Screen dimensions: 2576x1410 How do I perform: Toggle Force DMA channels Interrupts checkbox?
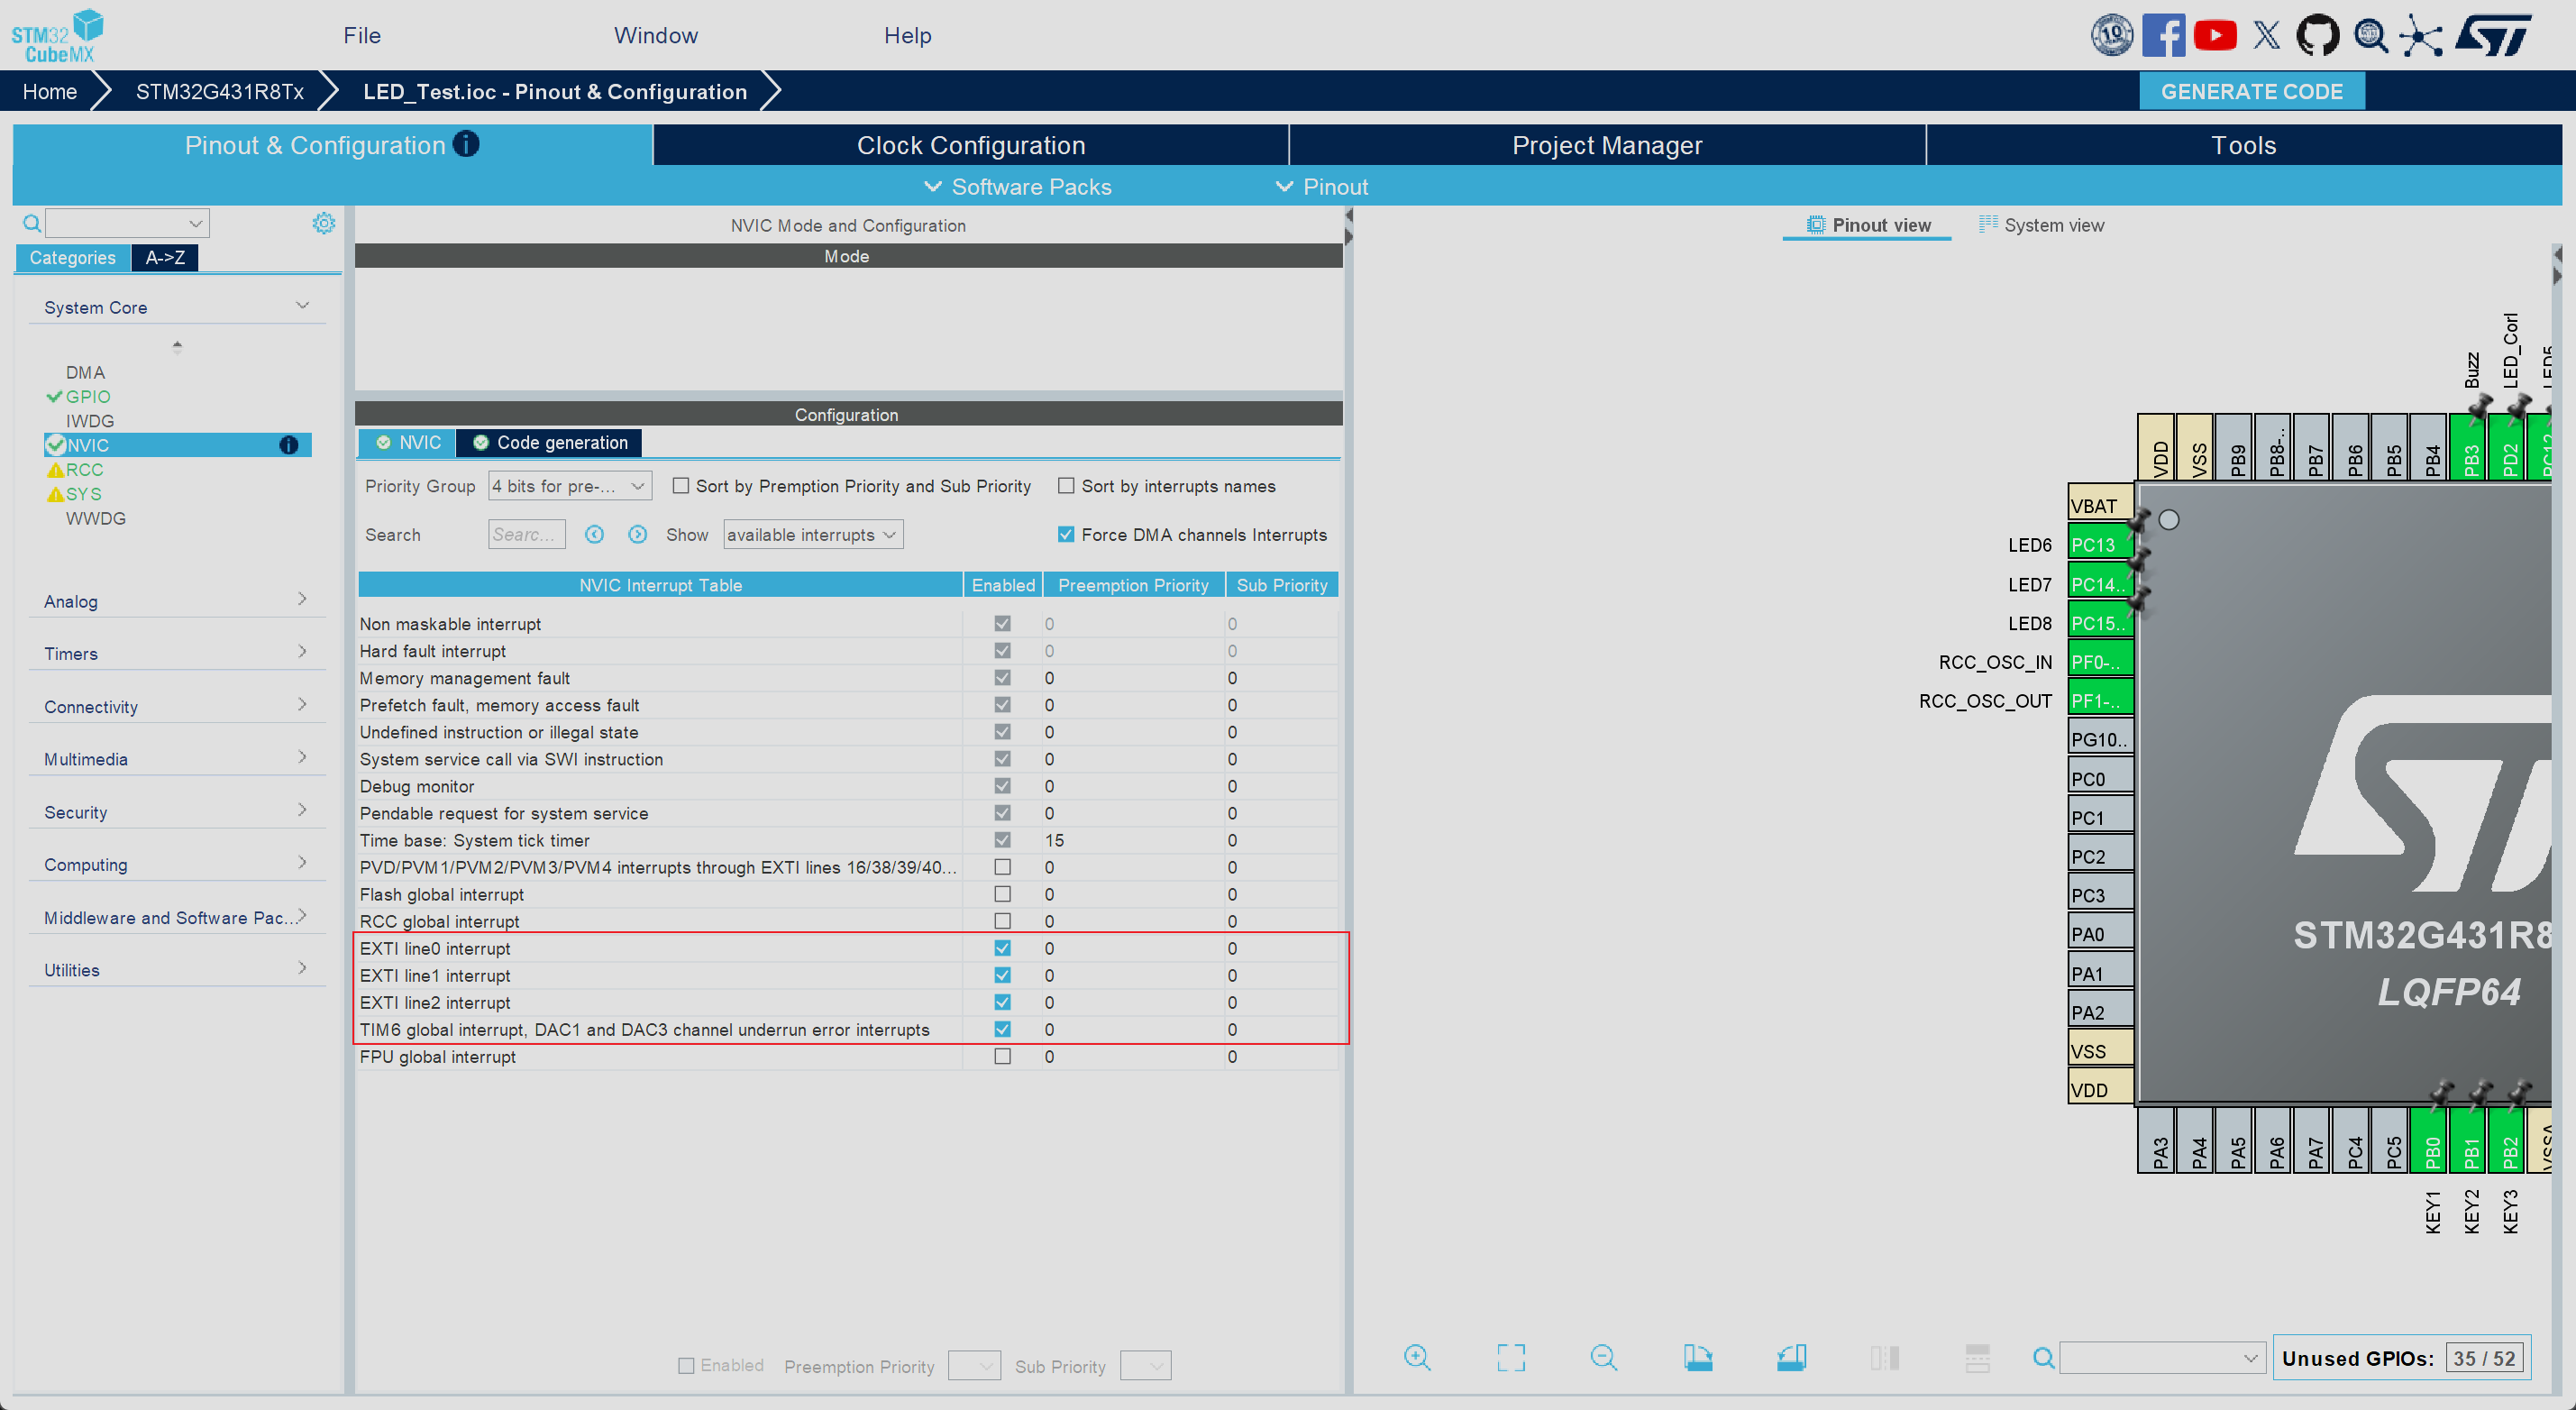(1066, 535)
